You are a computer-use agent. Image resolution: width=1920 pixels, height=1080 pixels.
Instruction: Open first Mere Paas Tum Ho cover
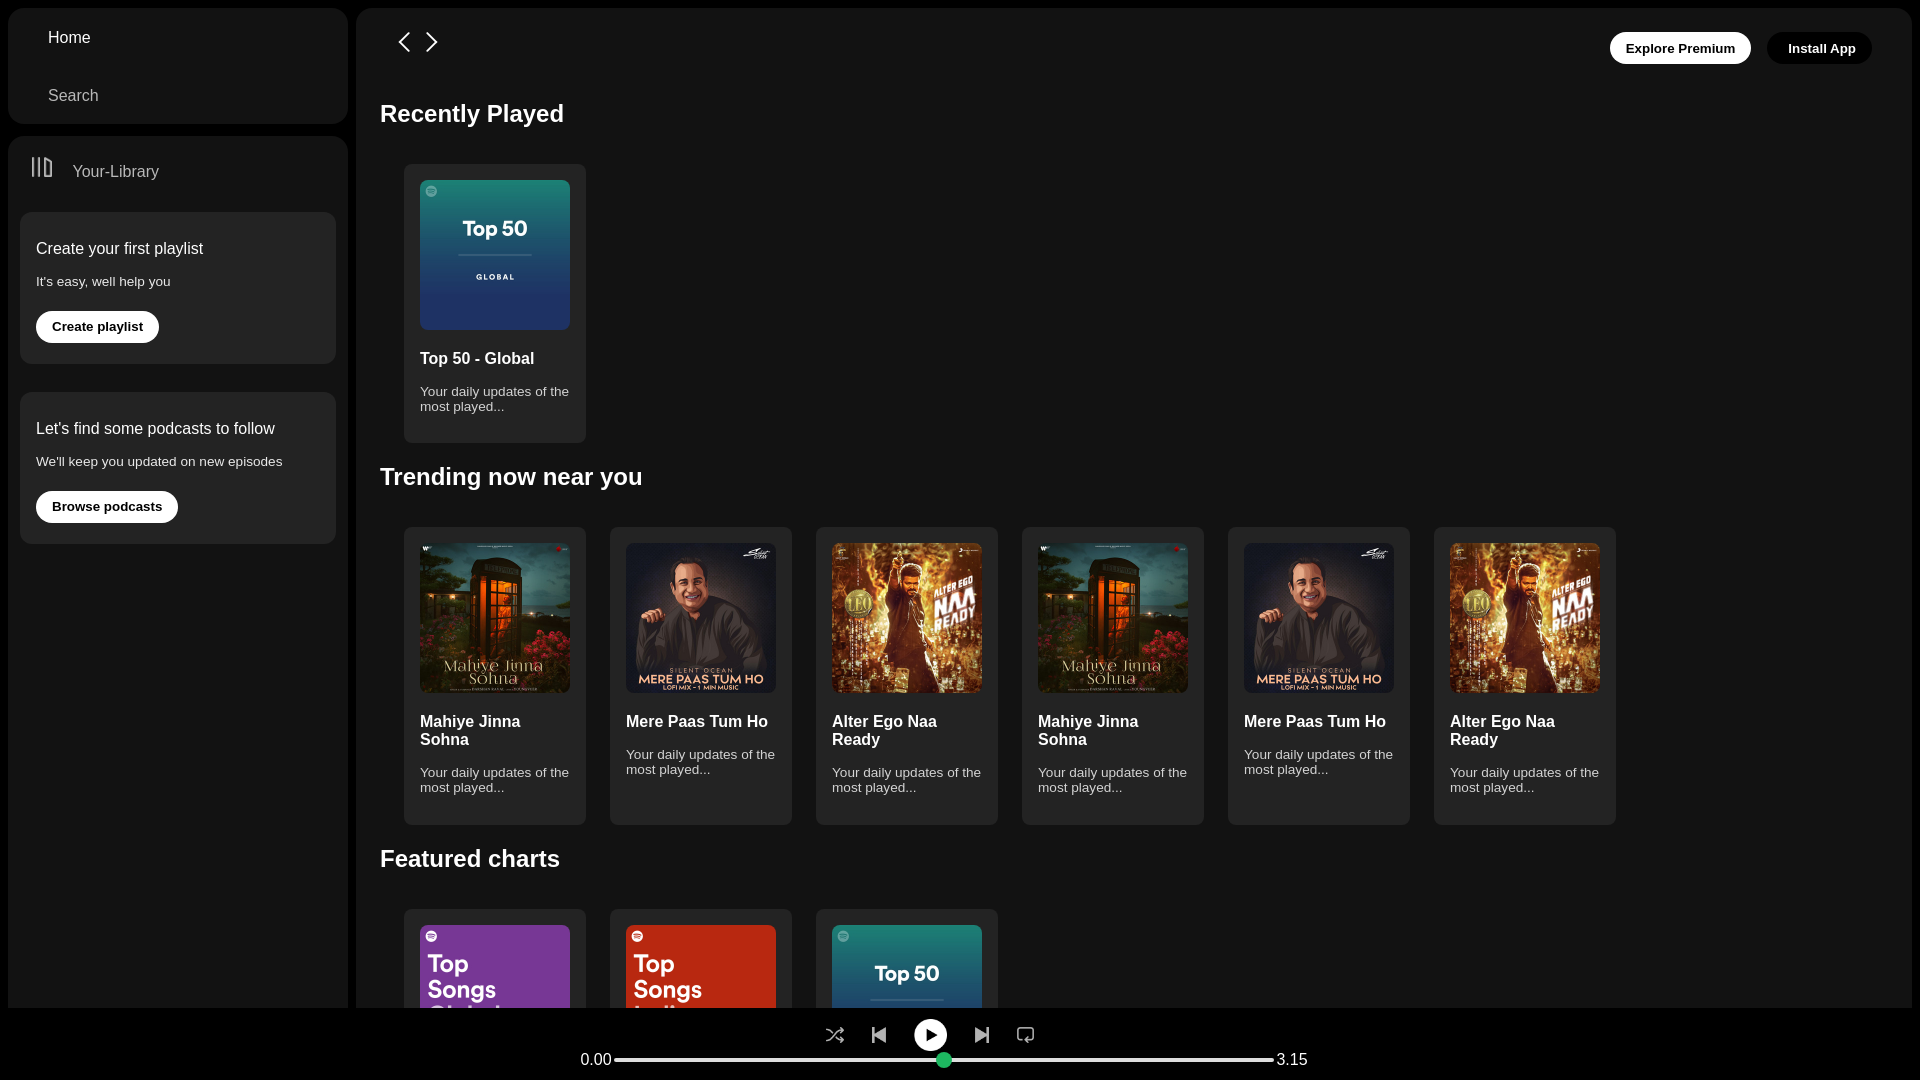click(701, 618)
